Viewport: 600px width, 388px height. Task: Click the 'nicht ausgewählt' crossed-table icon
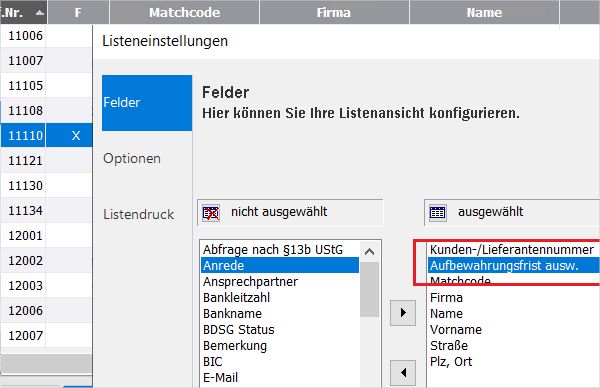coord(211,213)
